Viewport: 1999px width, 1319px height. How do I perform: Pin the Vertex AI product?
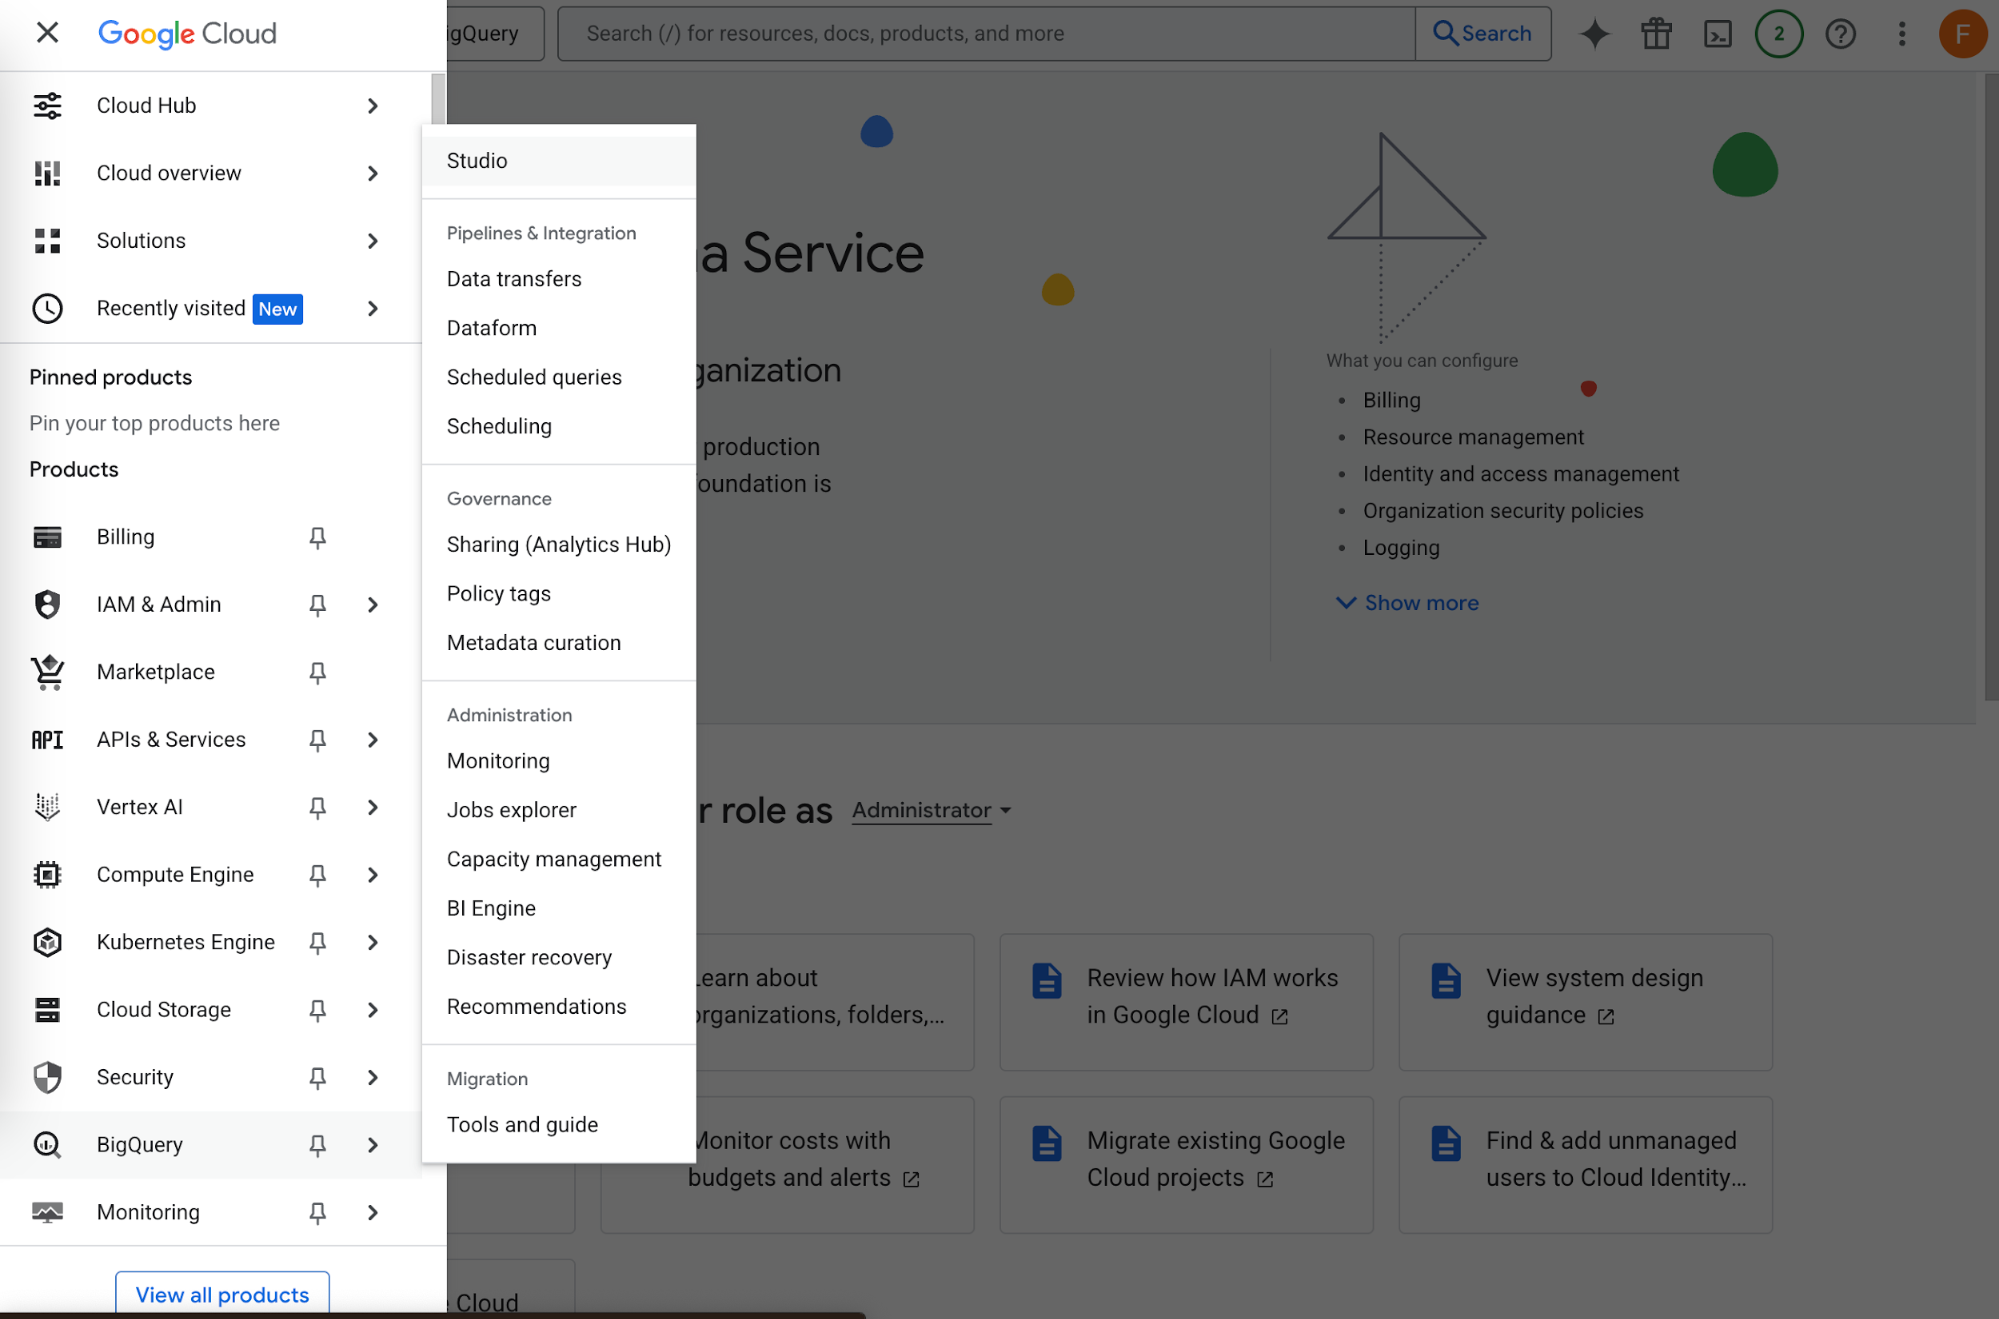[317, 807]
